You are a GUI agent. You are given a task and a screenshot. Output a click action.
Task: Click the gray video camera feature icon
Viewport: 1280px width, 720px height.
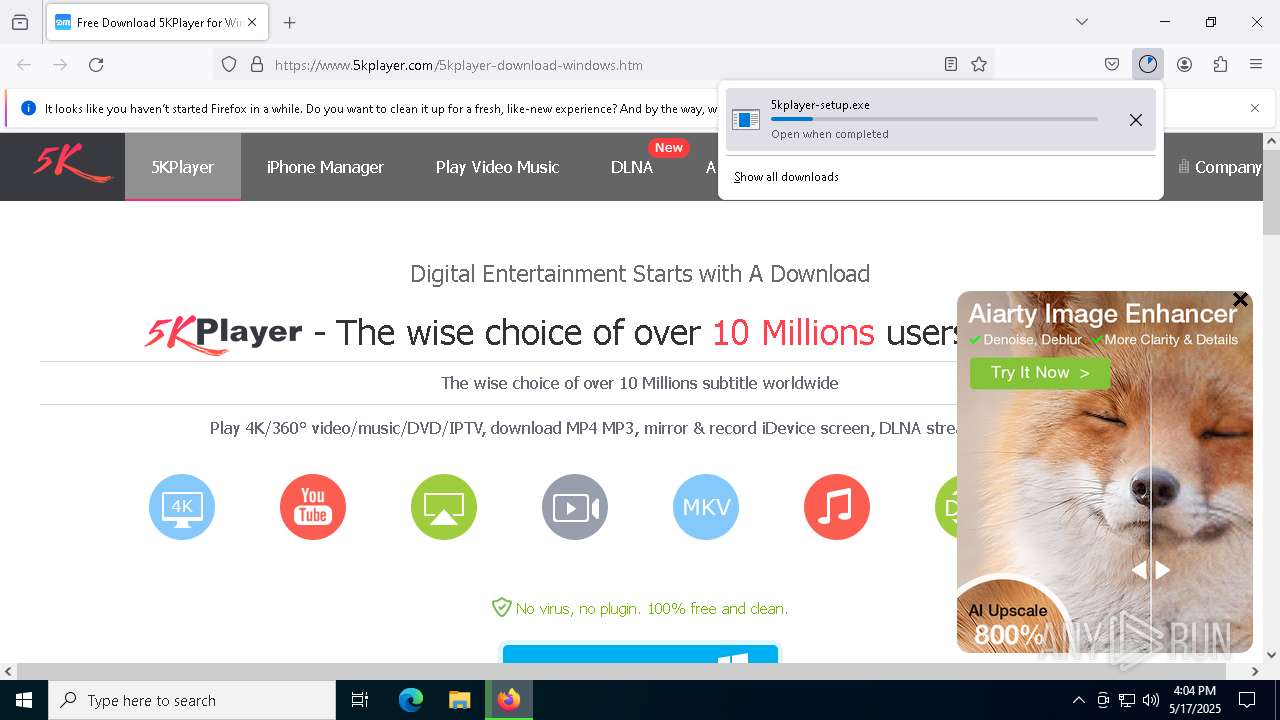(x=575, y=507)
